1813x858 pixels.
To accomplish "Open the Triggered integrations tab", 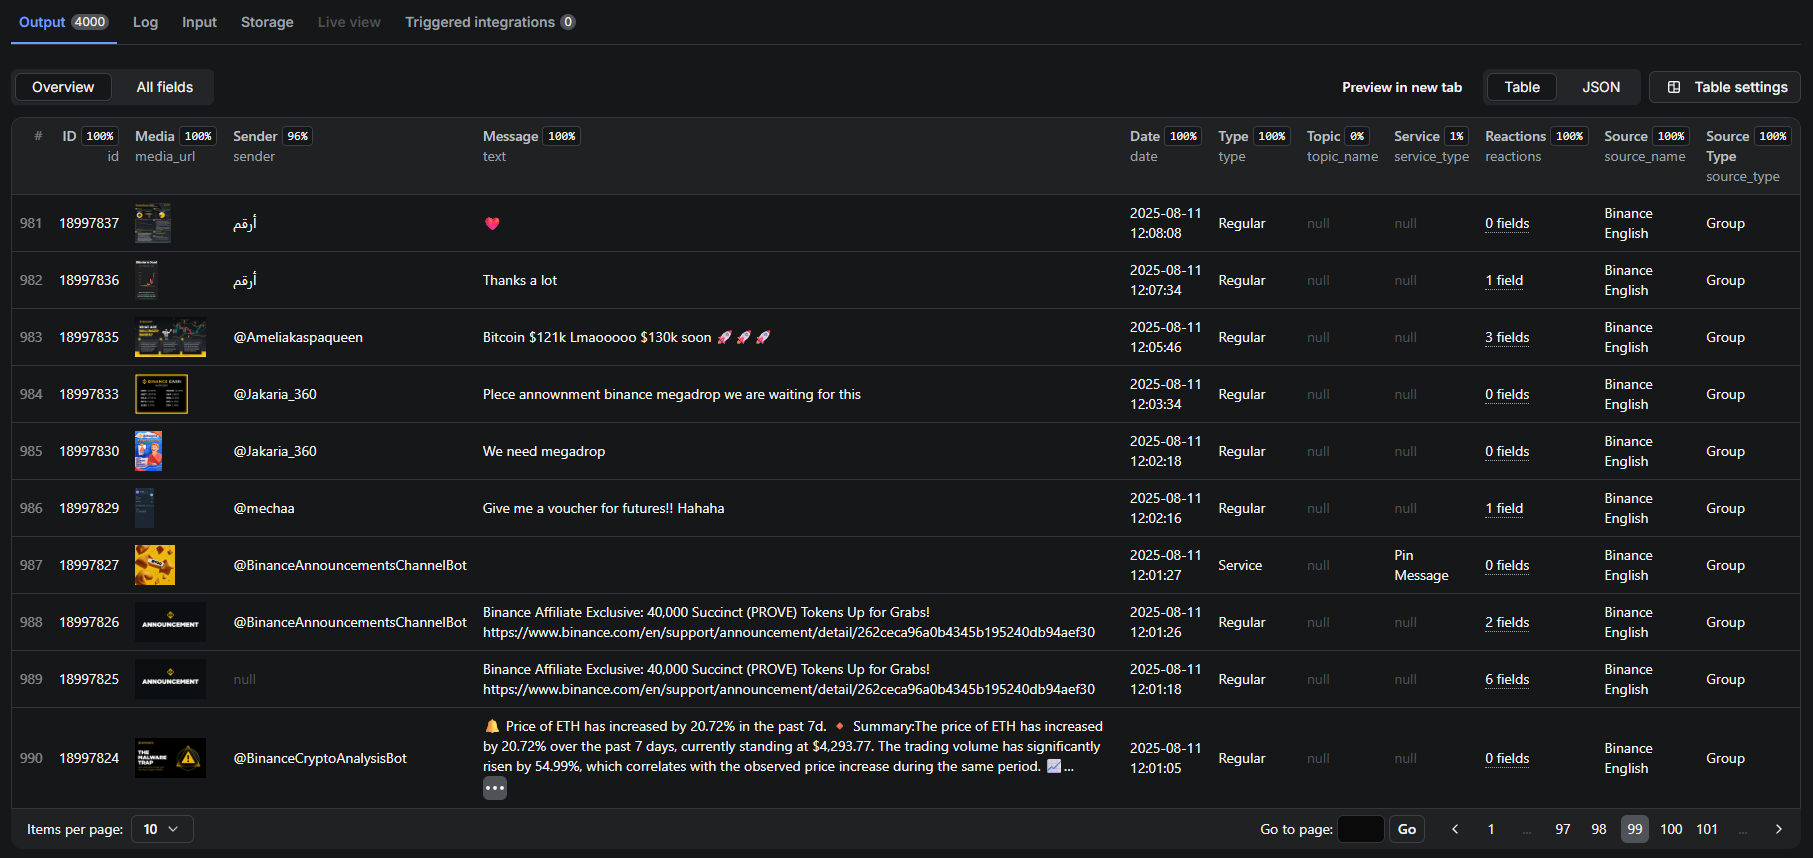I will point(490,22).
